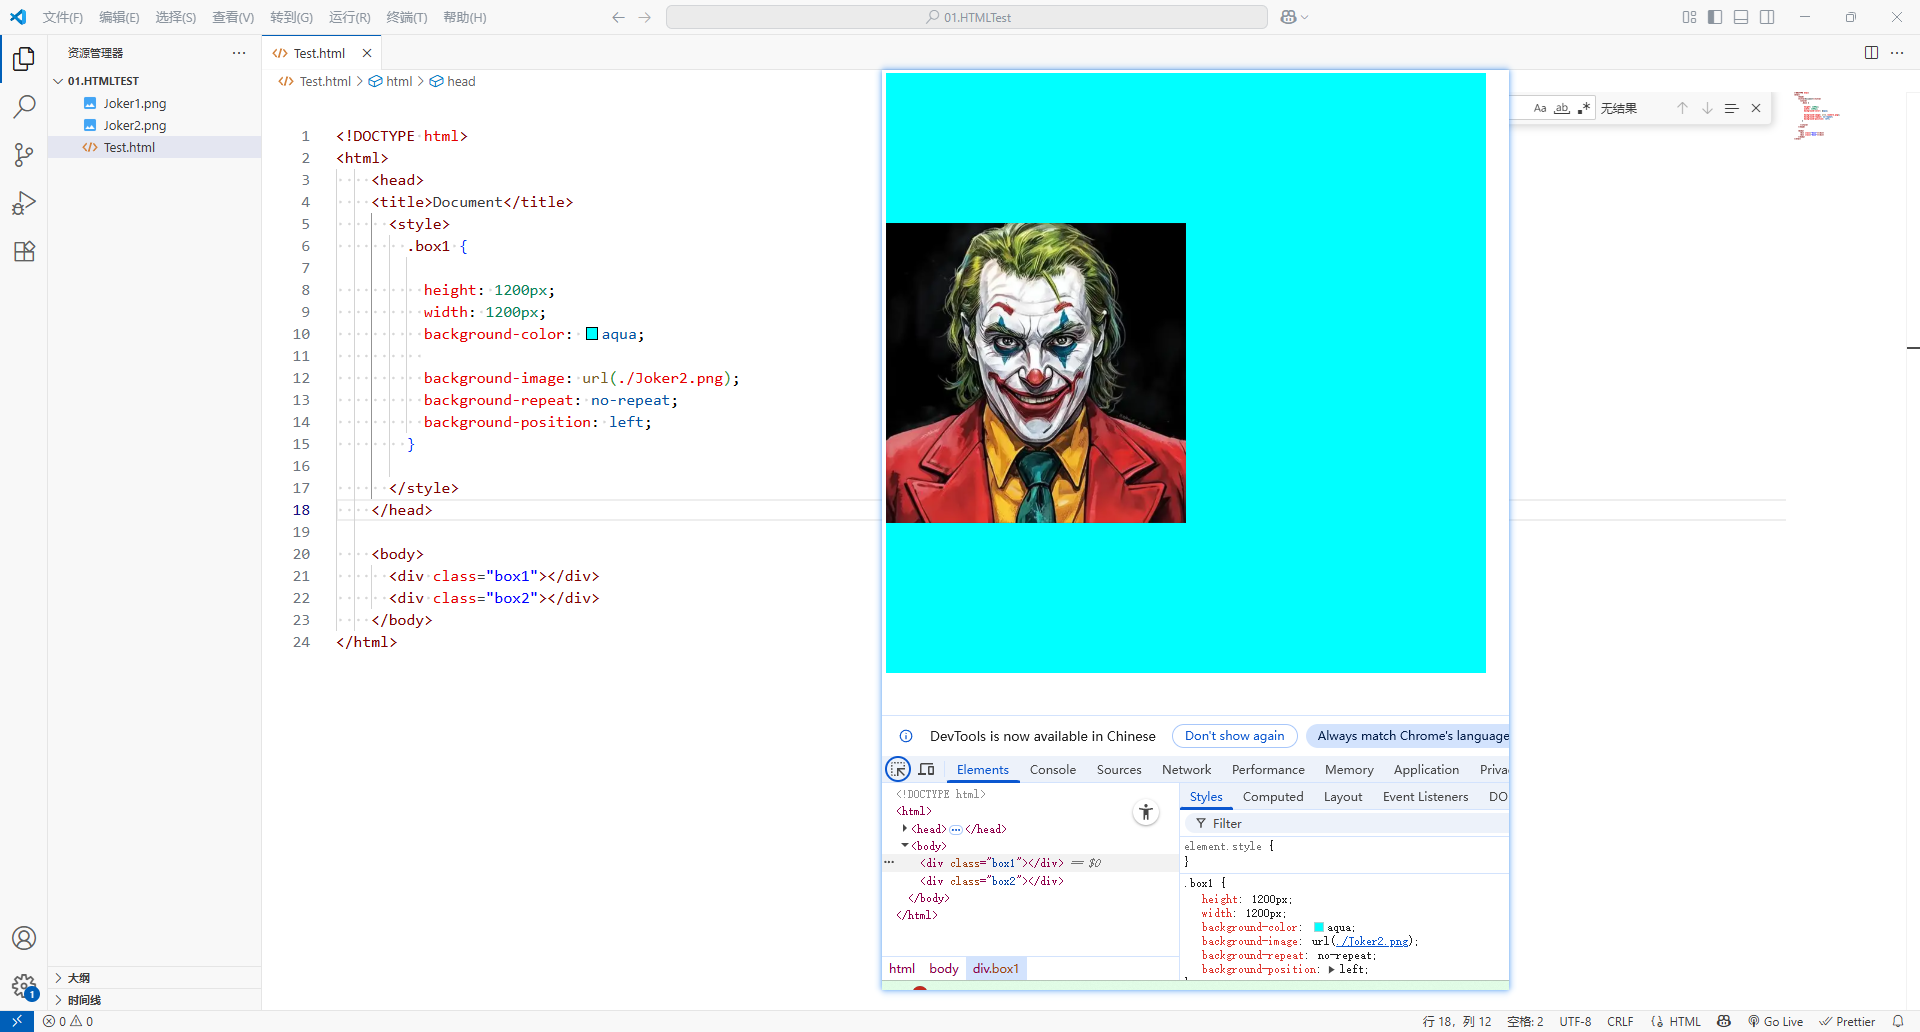
Task: Open the Copilot dropdown chevron in title bar
Action: (x=1305, y=17)
